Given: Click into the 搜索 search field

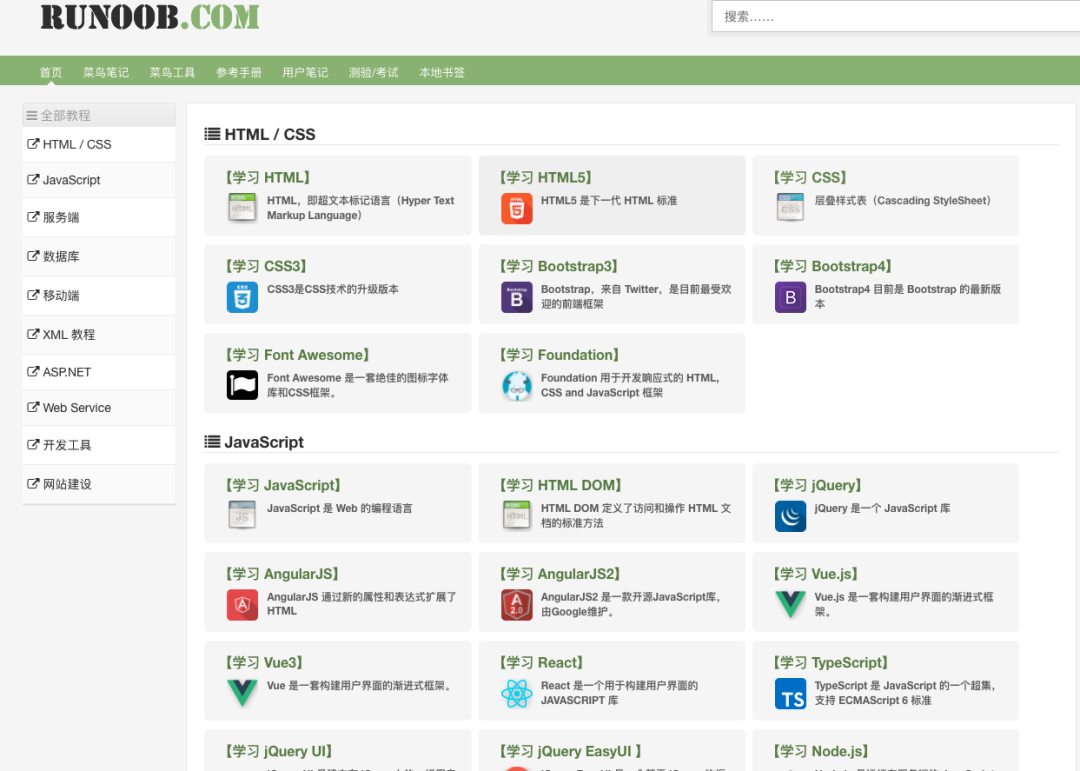Looking at the screenshot, I should coord(895,17).
